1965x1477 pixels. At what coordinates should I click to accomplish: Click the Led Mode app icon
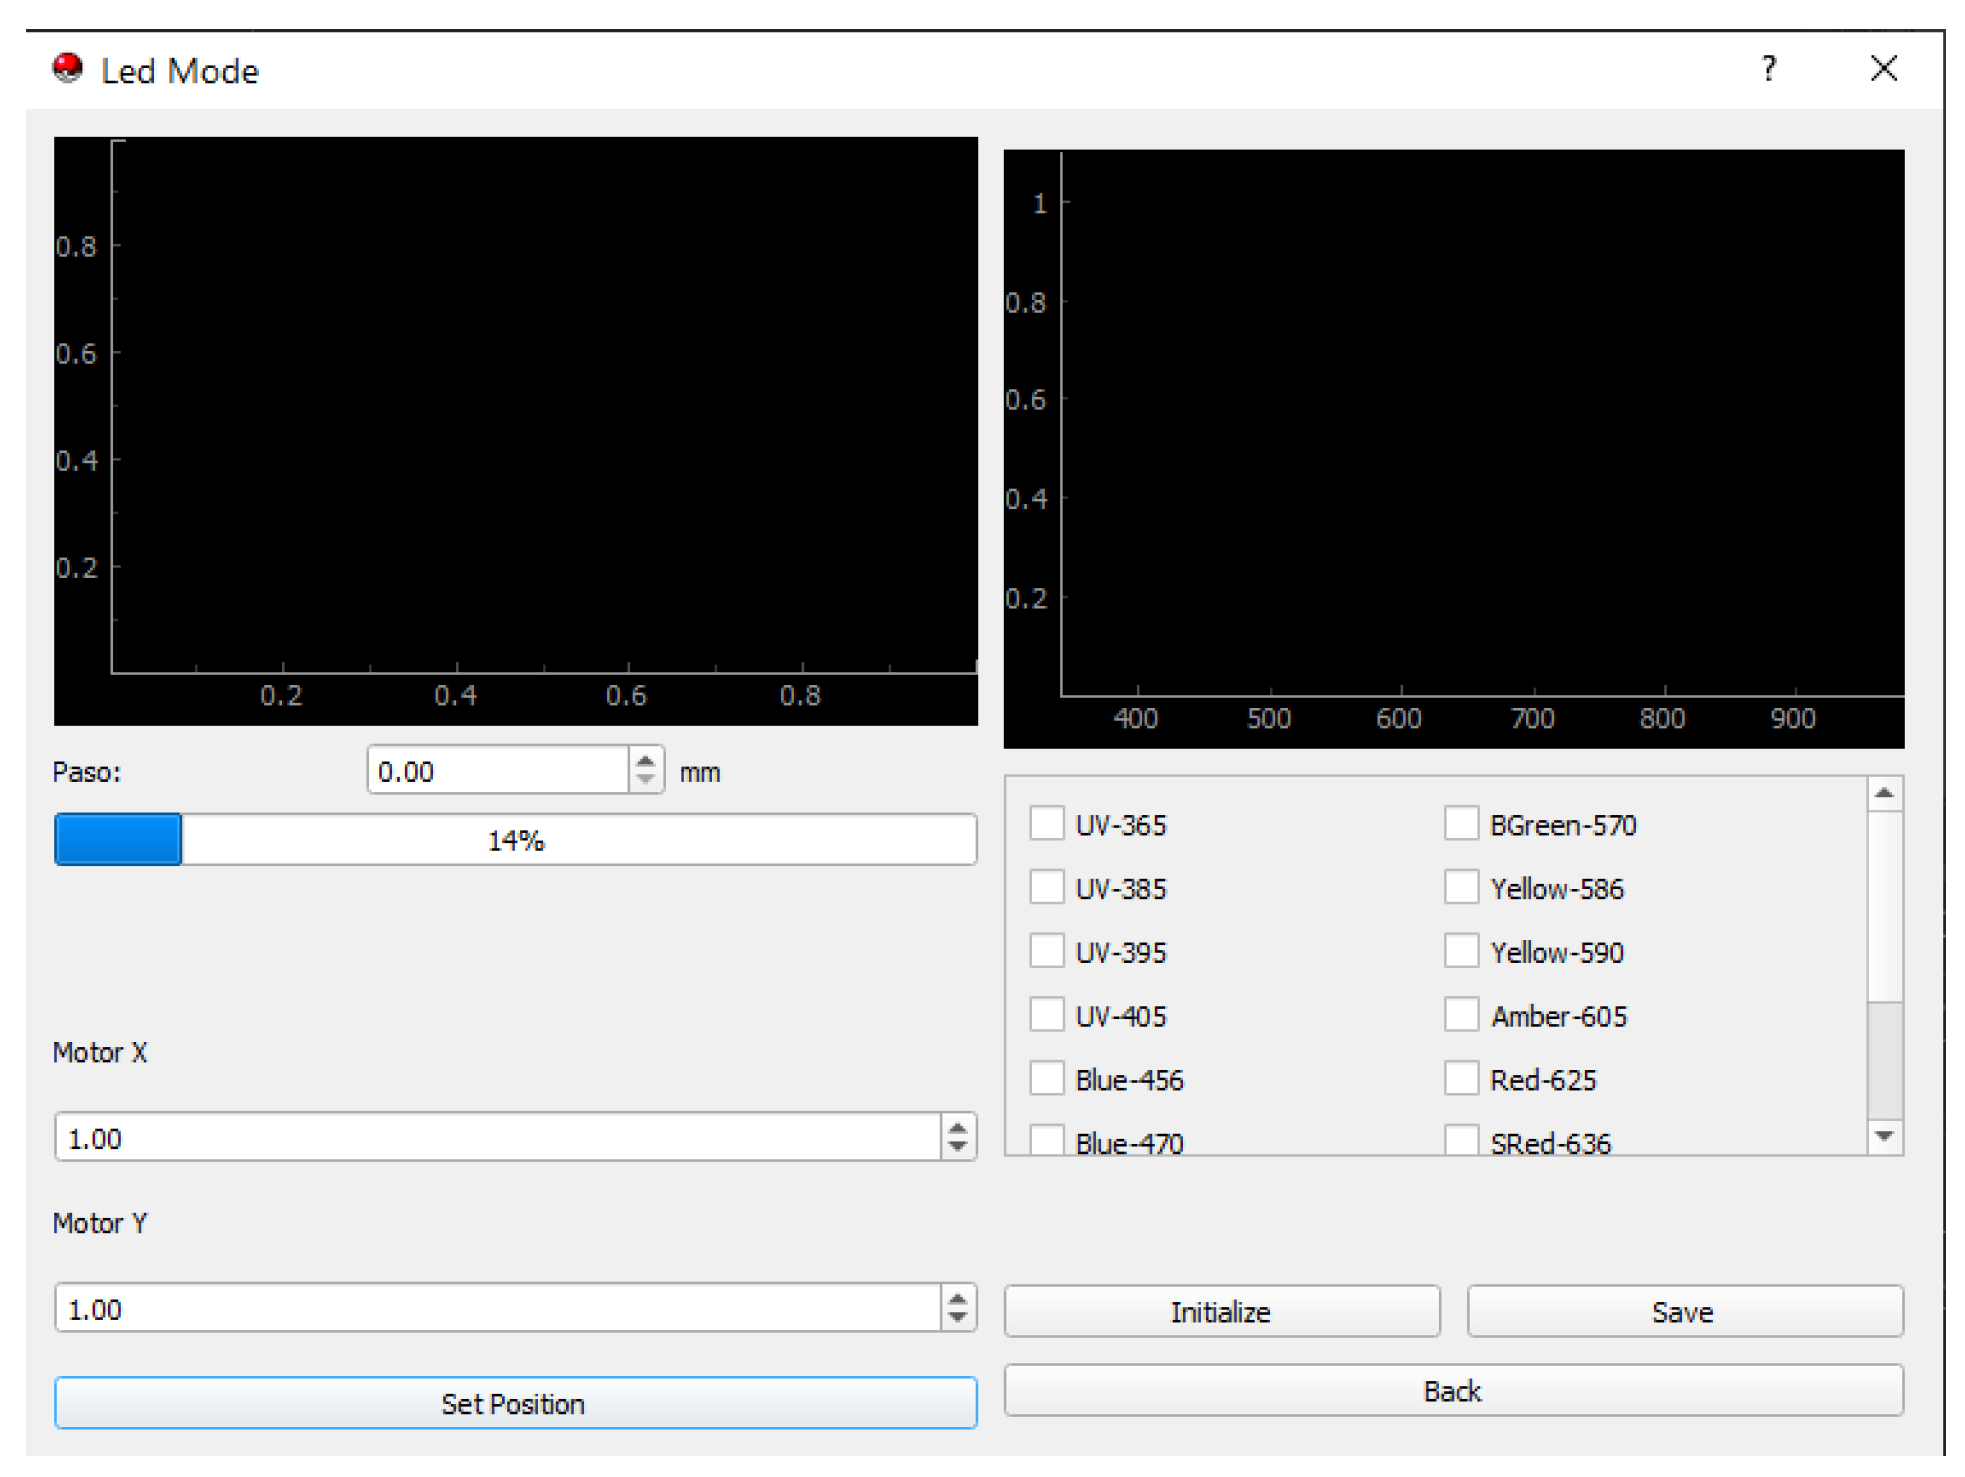click(68, 69)
